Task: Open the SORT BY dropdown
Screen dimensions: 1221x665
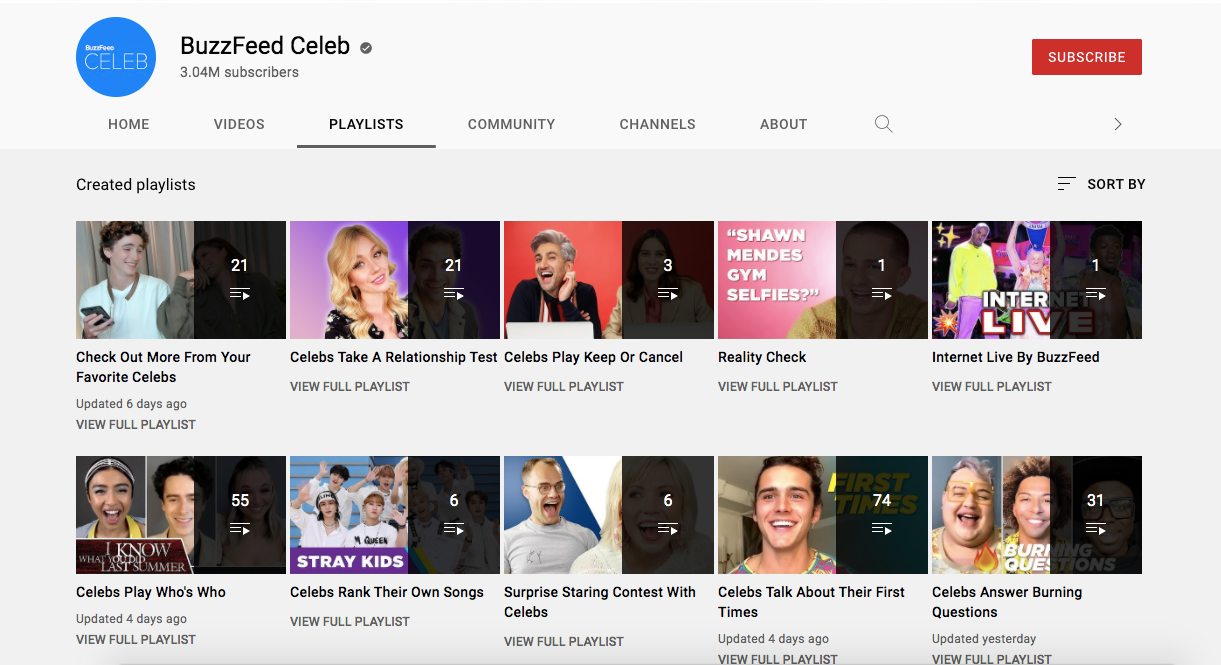Action: pos(1101,184)
